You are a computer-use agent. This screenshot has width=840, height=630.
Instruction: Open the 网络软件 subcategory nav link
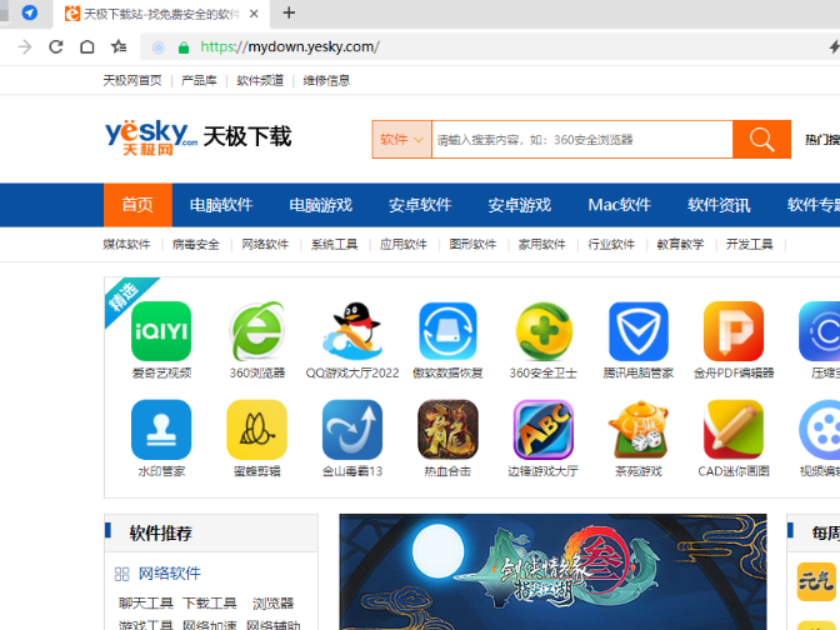coord(265,244)
